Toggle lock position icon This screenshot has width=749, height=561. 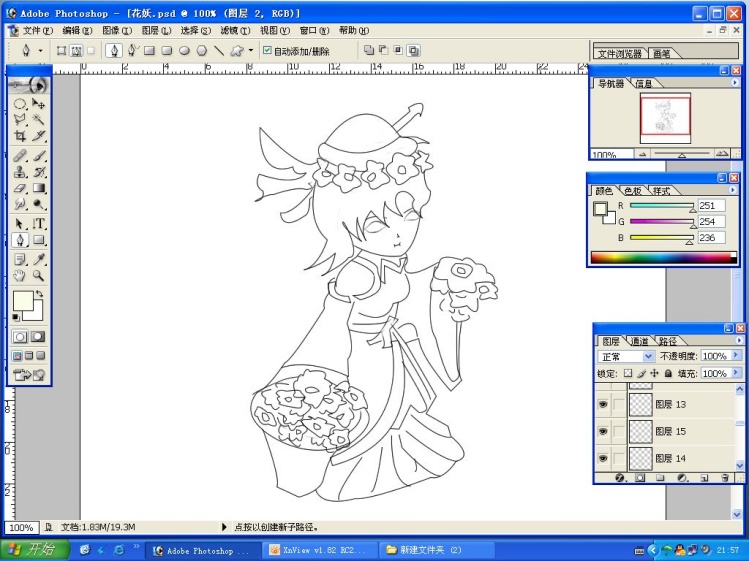[654, 373]
